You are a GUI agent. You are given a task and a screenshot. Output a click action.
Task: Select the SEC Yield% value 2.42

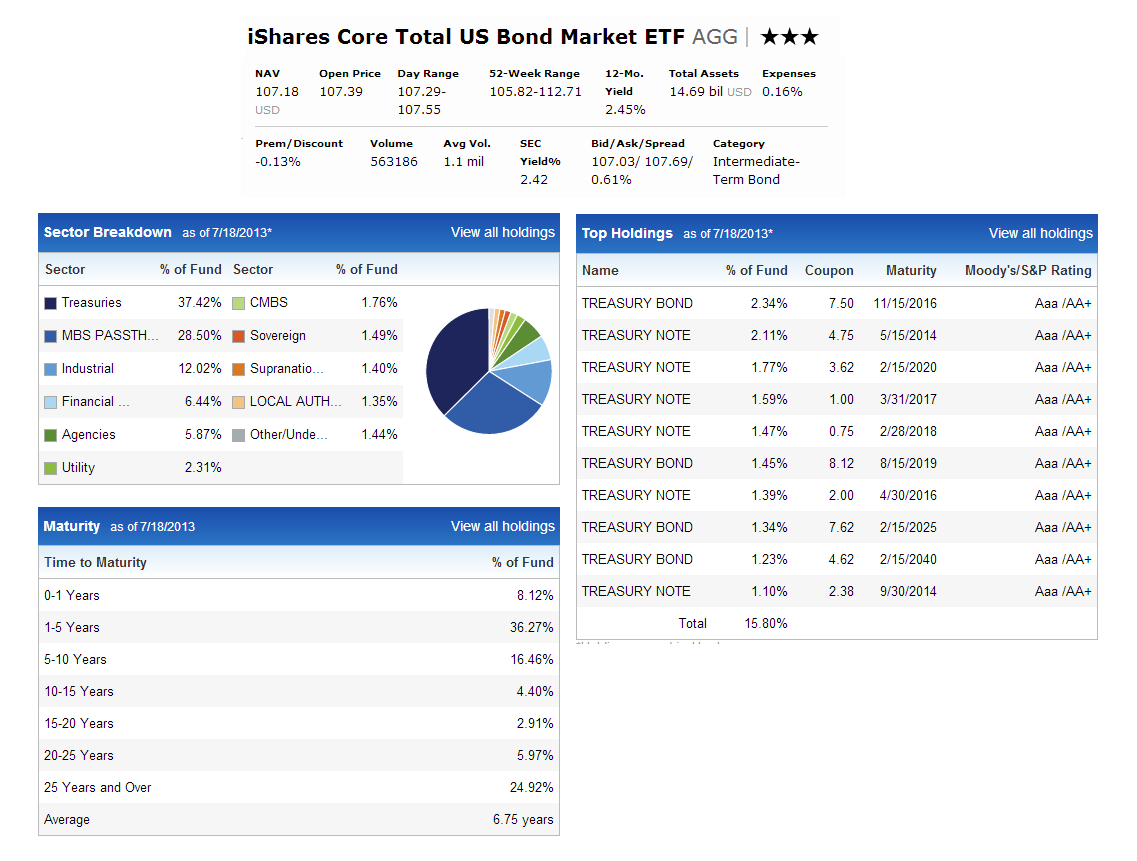534,179
